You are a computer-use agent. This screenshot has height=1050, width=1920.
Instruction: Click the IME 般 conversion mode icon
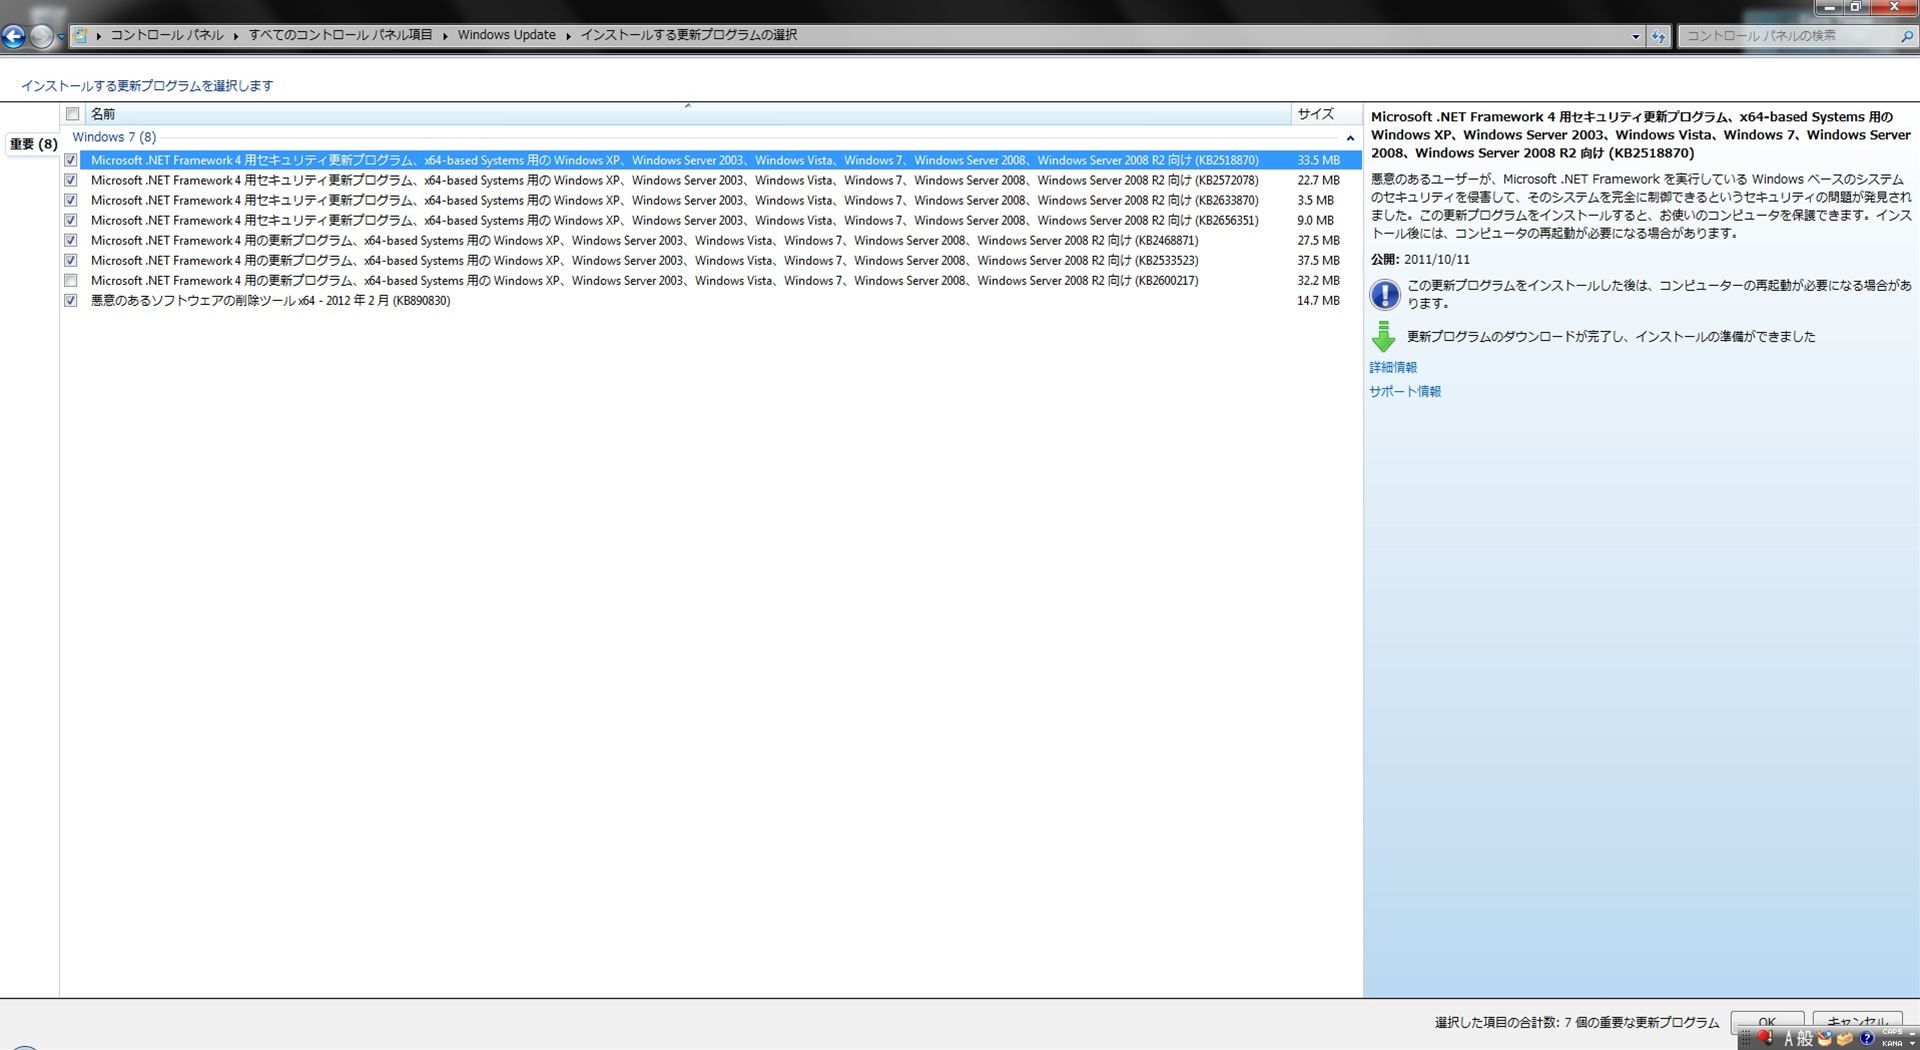click(1805, 1040)
